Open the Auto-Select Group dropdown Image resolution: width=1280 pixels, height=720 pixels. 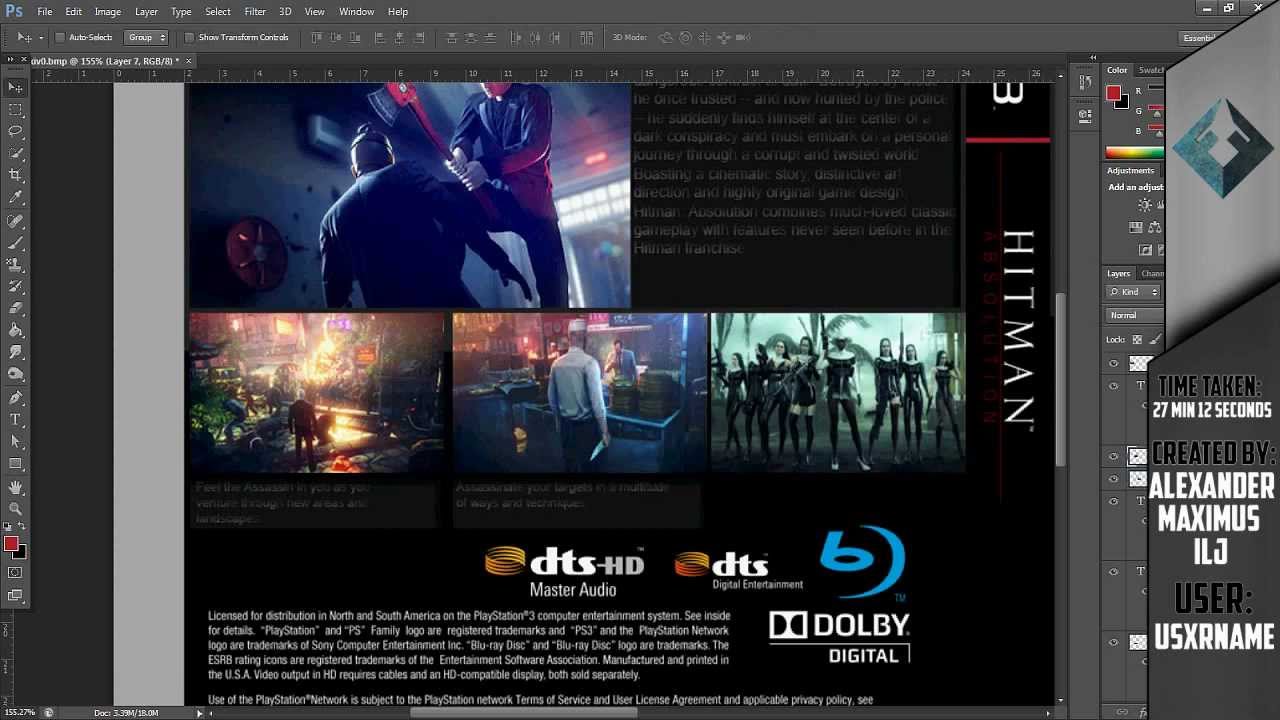click(146, 37)
